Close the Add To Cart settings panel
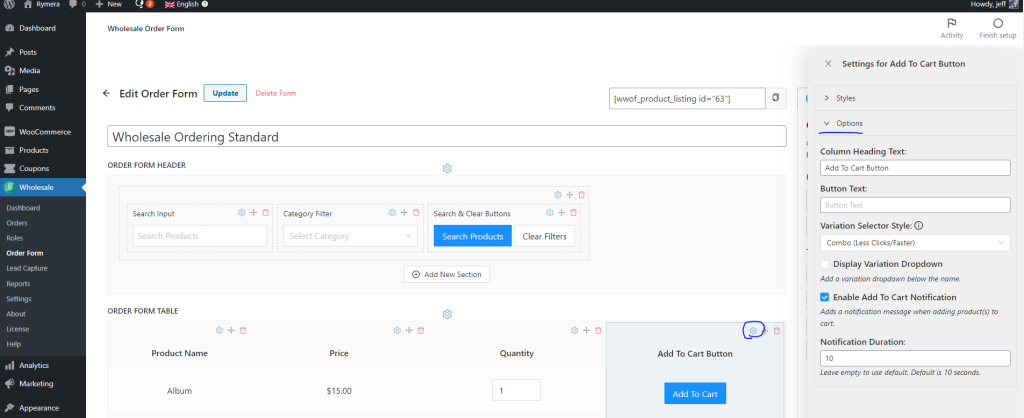This screenshot has height=418, width=1024. [x=827, y=63]
